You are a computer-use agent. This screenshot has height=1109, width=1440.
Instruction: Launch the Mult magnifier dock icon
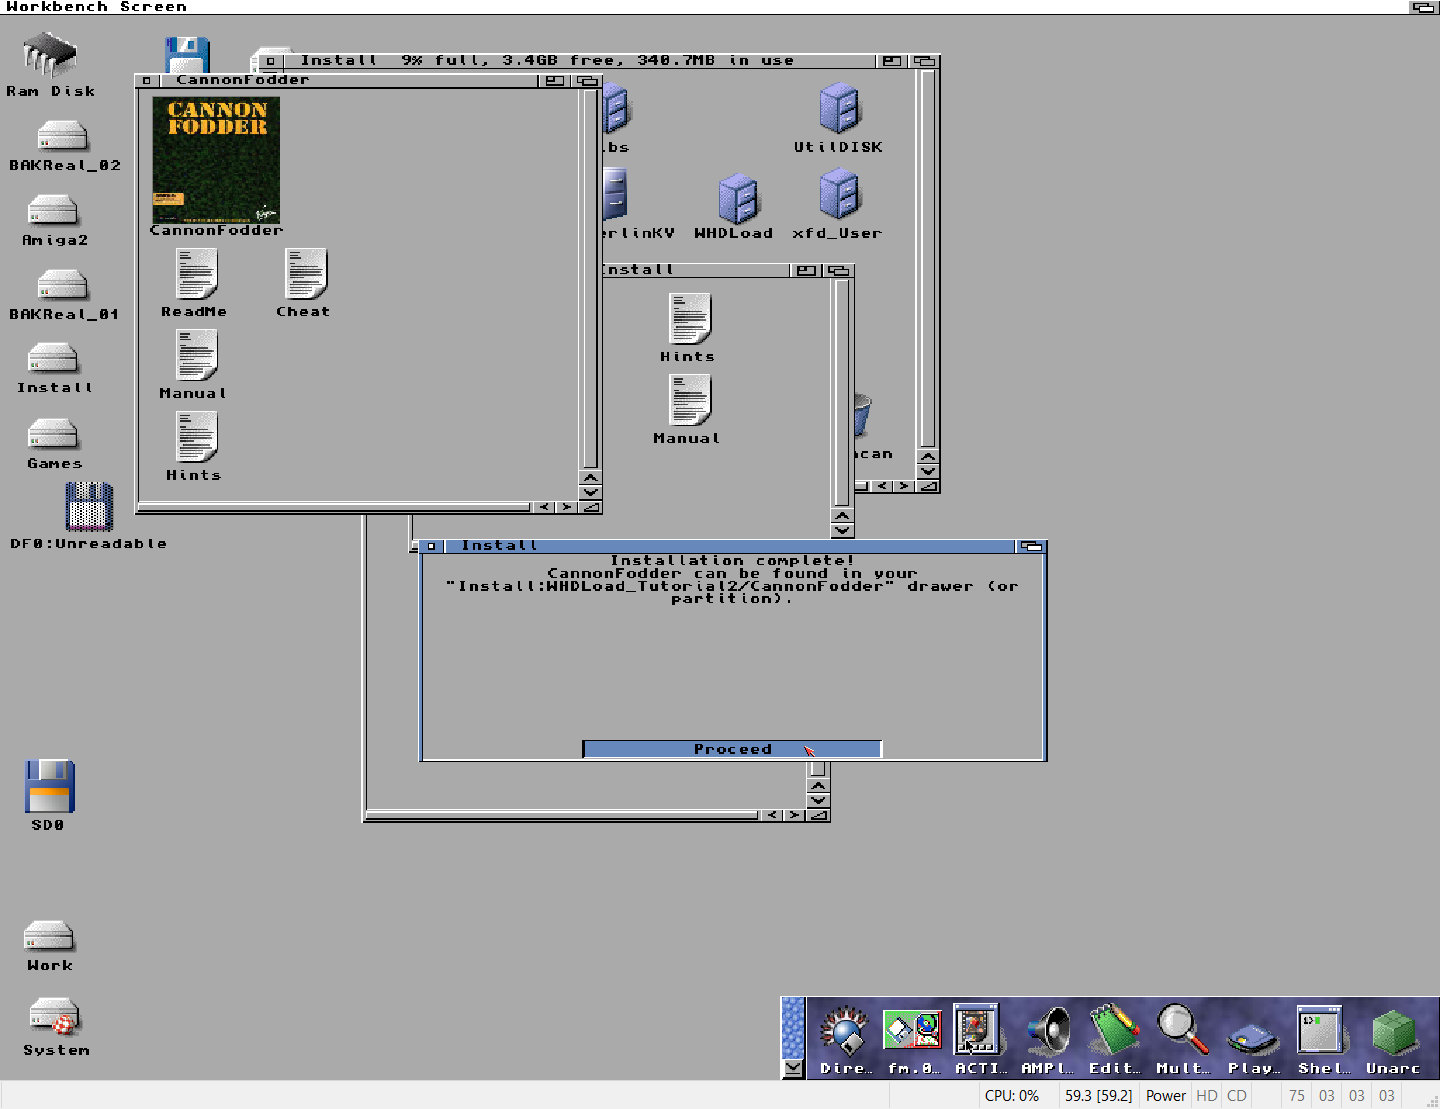tap(1182, 1030)
